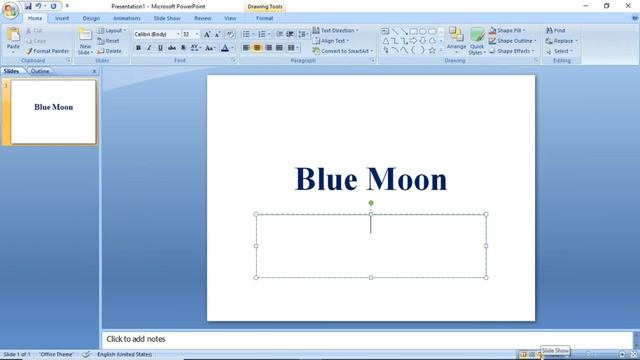640x360 pixels.
Task: Undo the last action
Action: 38,6
